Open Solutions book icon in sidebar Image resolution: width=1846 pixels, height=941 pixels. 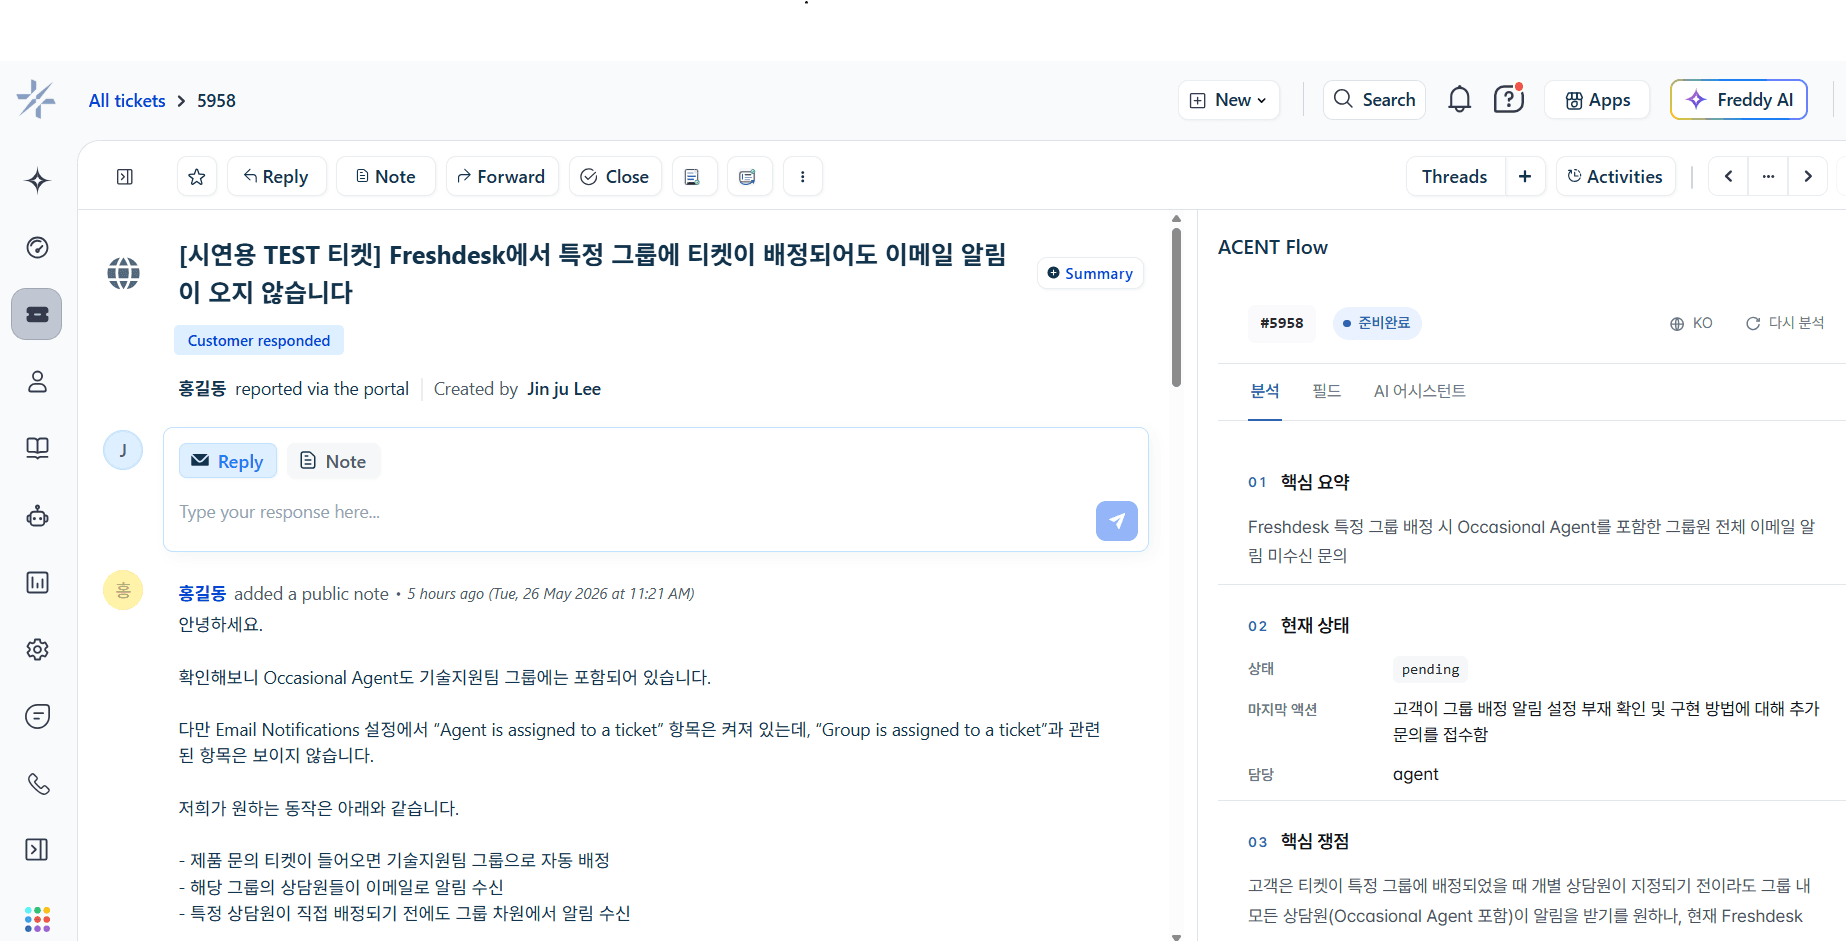pos(37,448)
